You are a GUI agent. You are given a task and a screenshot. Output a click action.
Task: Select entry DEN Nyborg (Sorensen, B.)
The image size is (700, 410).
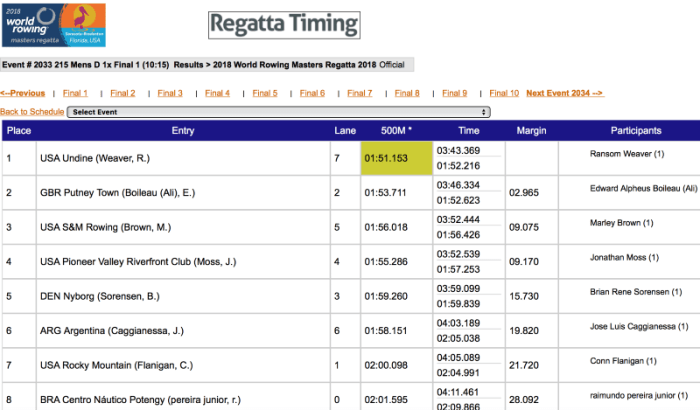[100, 296]
